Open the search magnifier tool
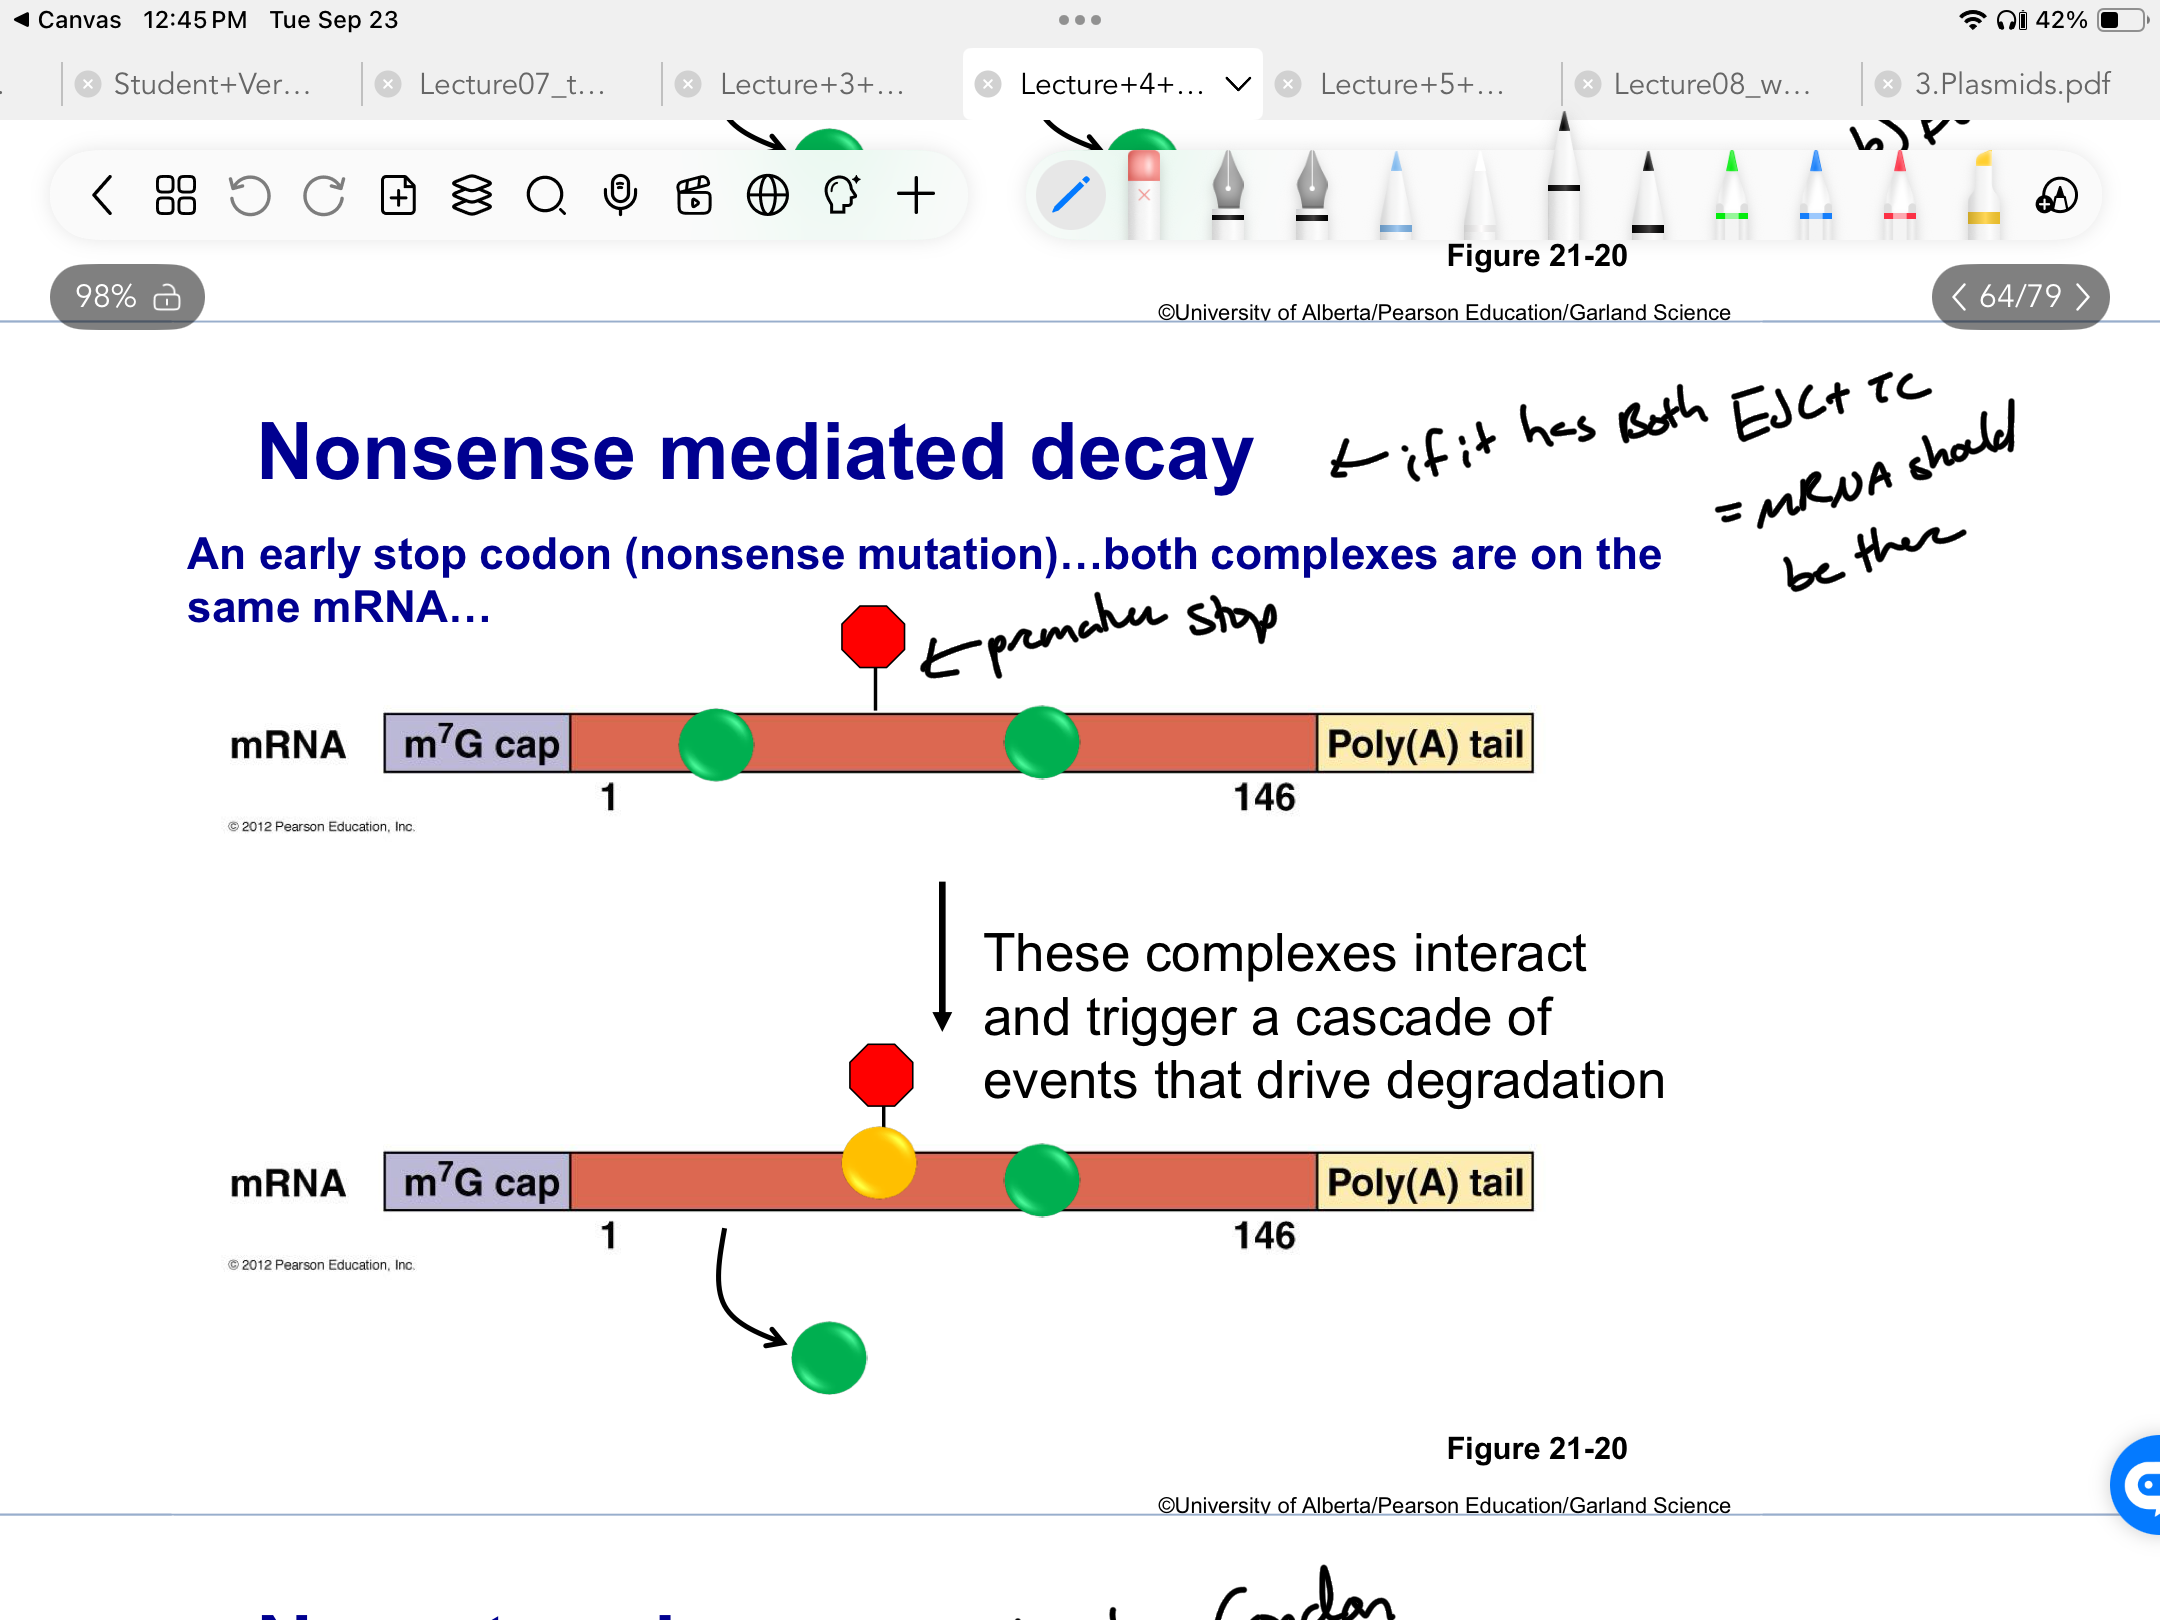Screen dimensions: 2160x1620 [x=546, y=195]
